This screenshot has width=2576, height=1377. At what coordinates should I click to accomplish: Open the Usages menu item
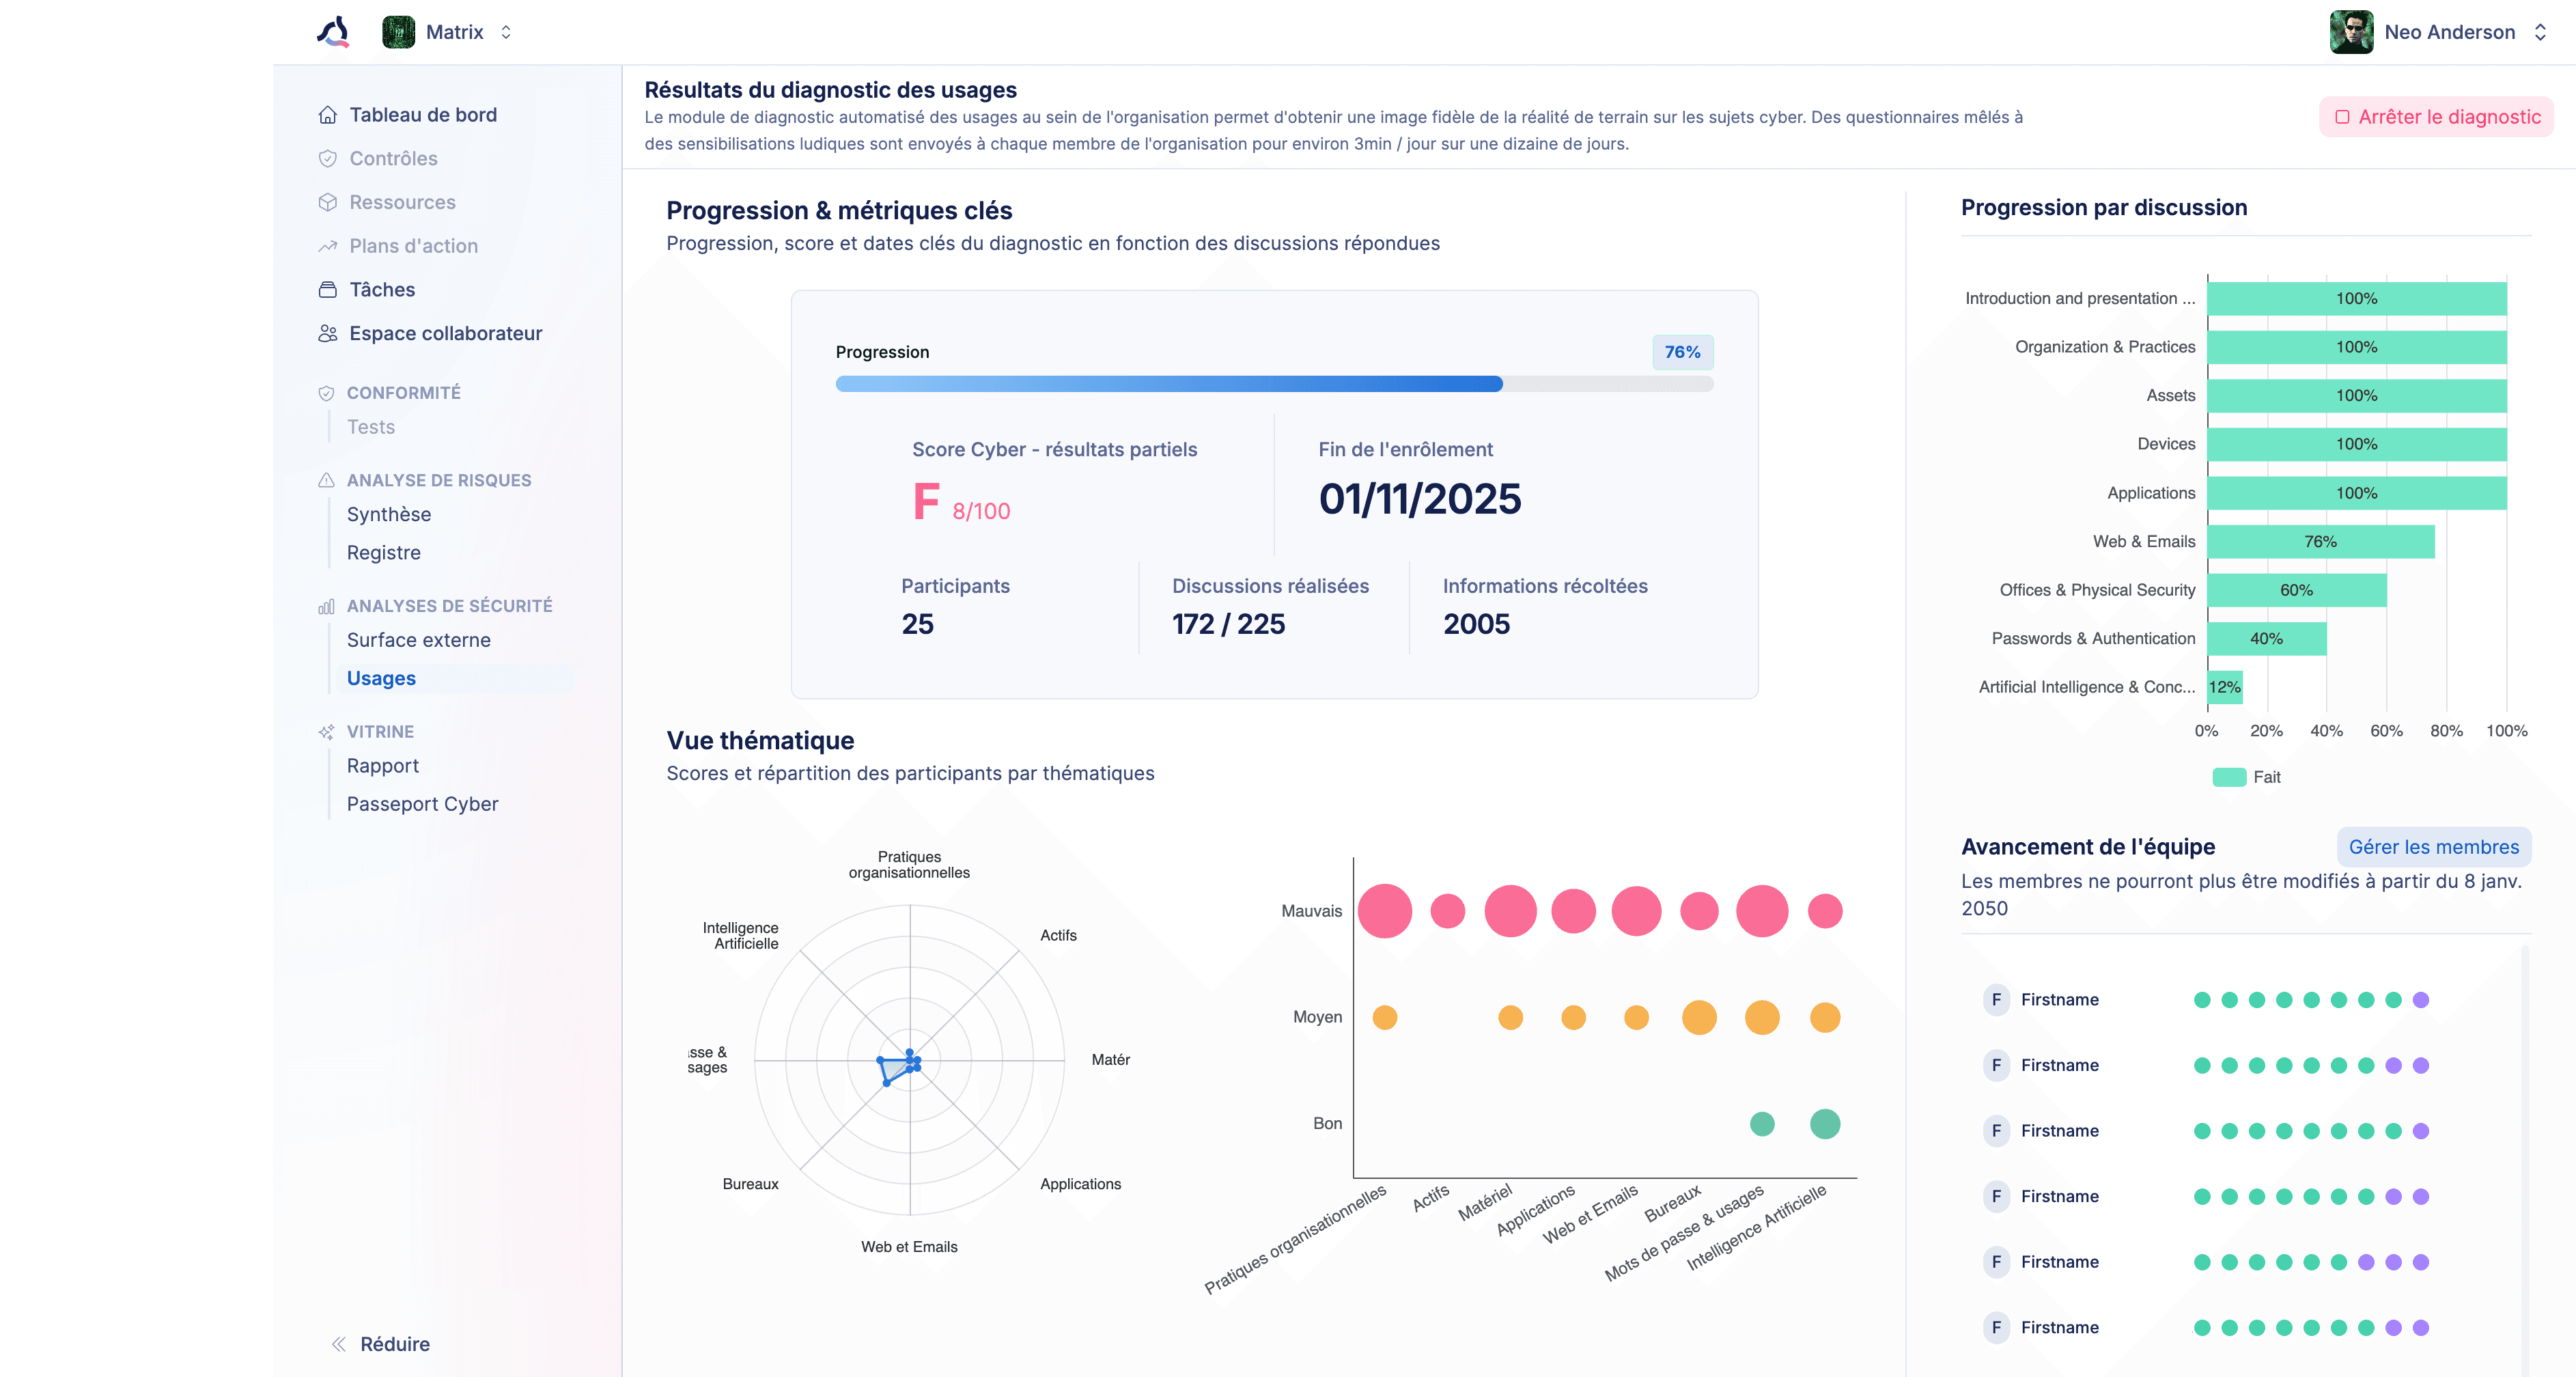(381, 678)
